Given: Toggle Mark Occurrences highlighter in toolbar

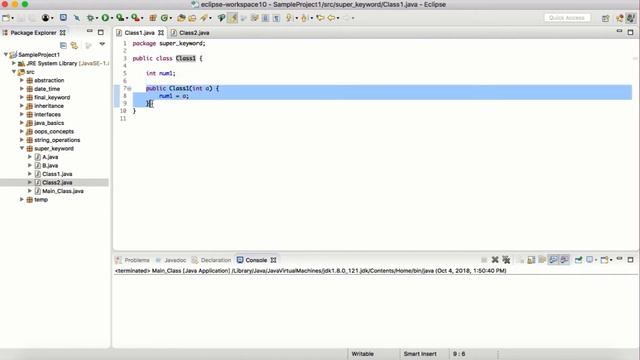Looking at the screenshot, I should [232, 18].
